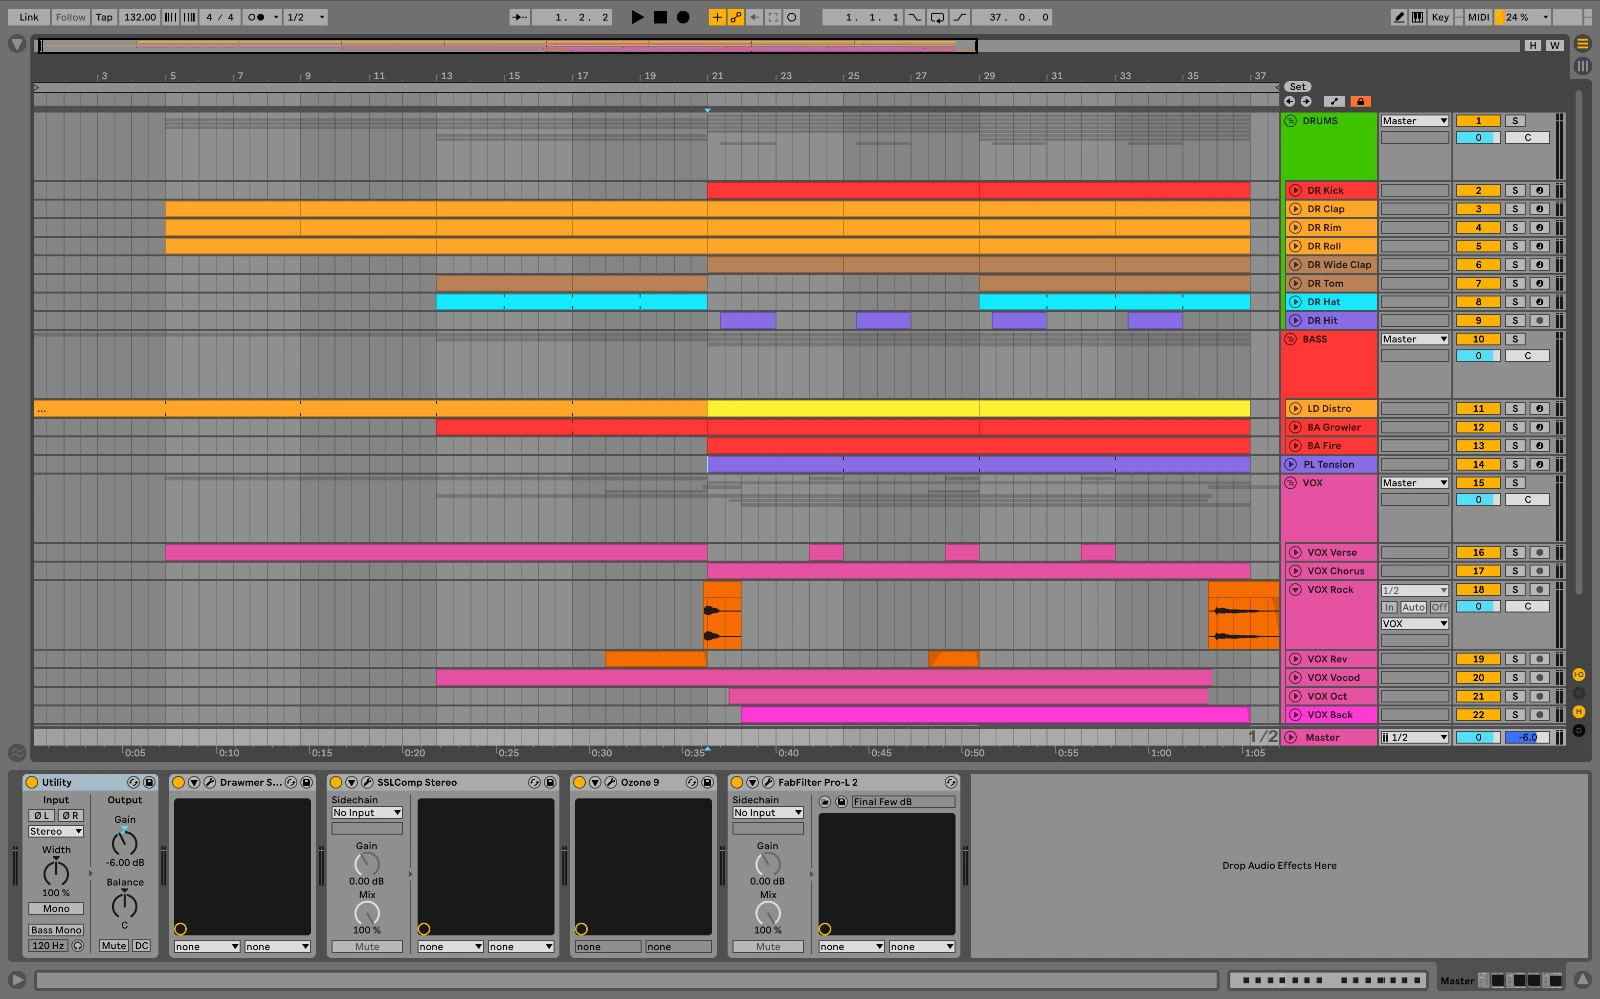
Task: Toggle track activator 3 for DR Clap
Action: pyautogui.click(x=1478, y=209)
